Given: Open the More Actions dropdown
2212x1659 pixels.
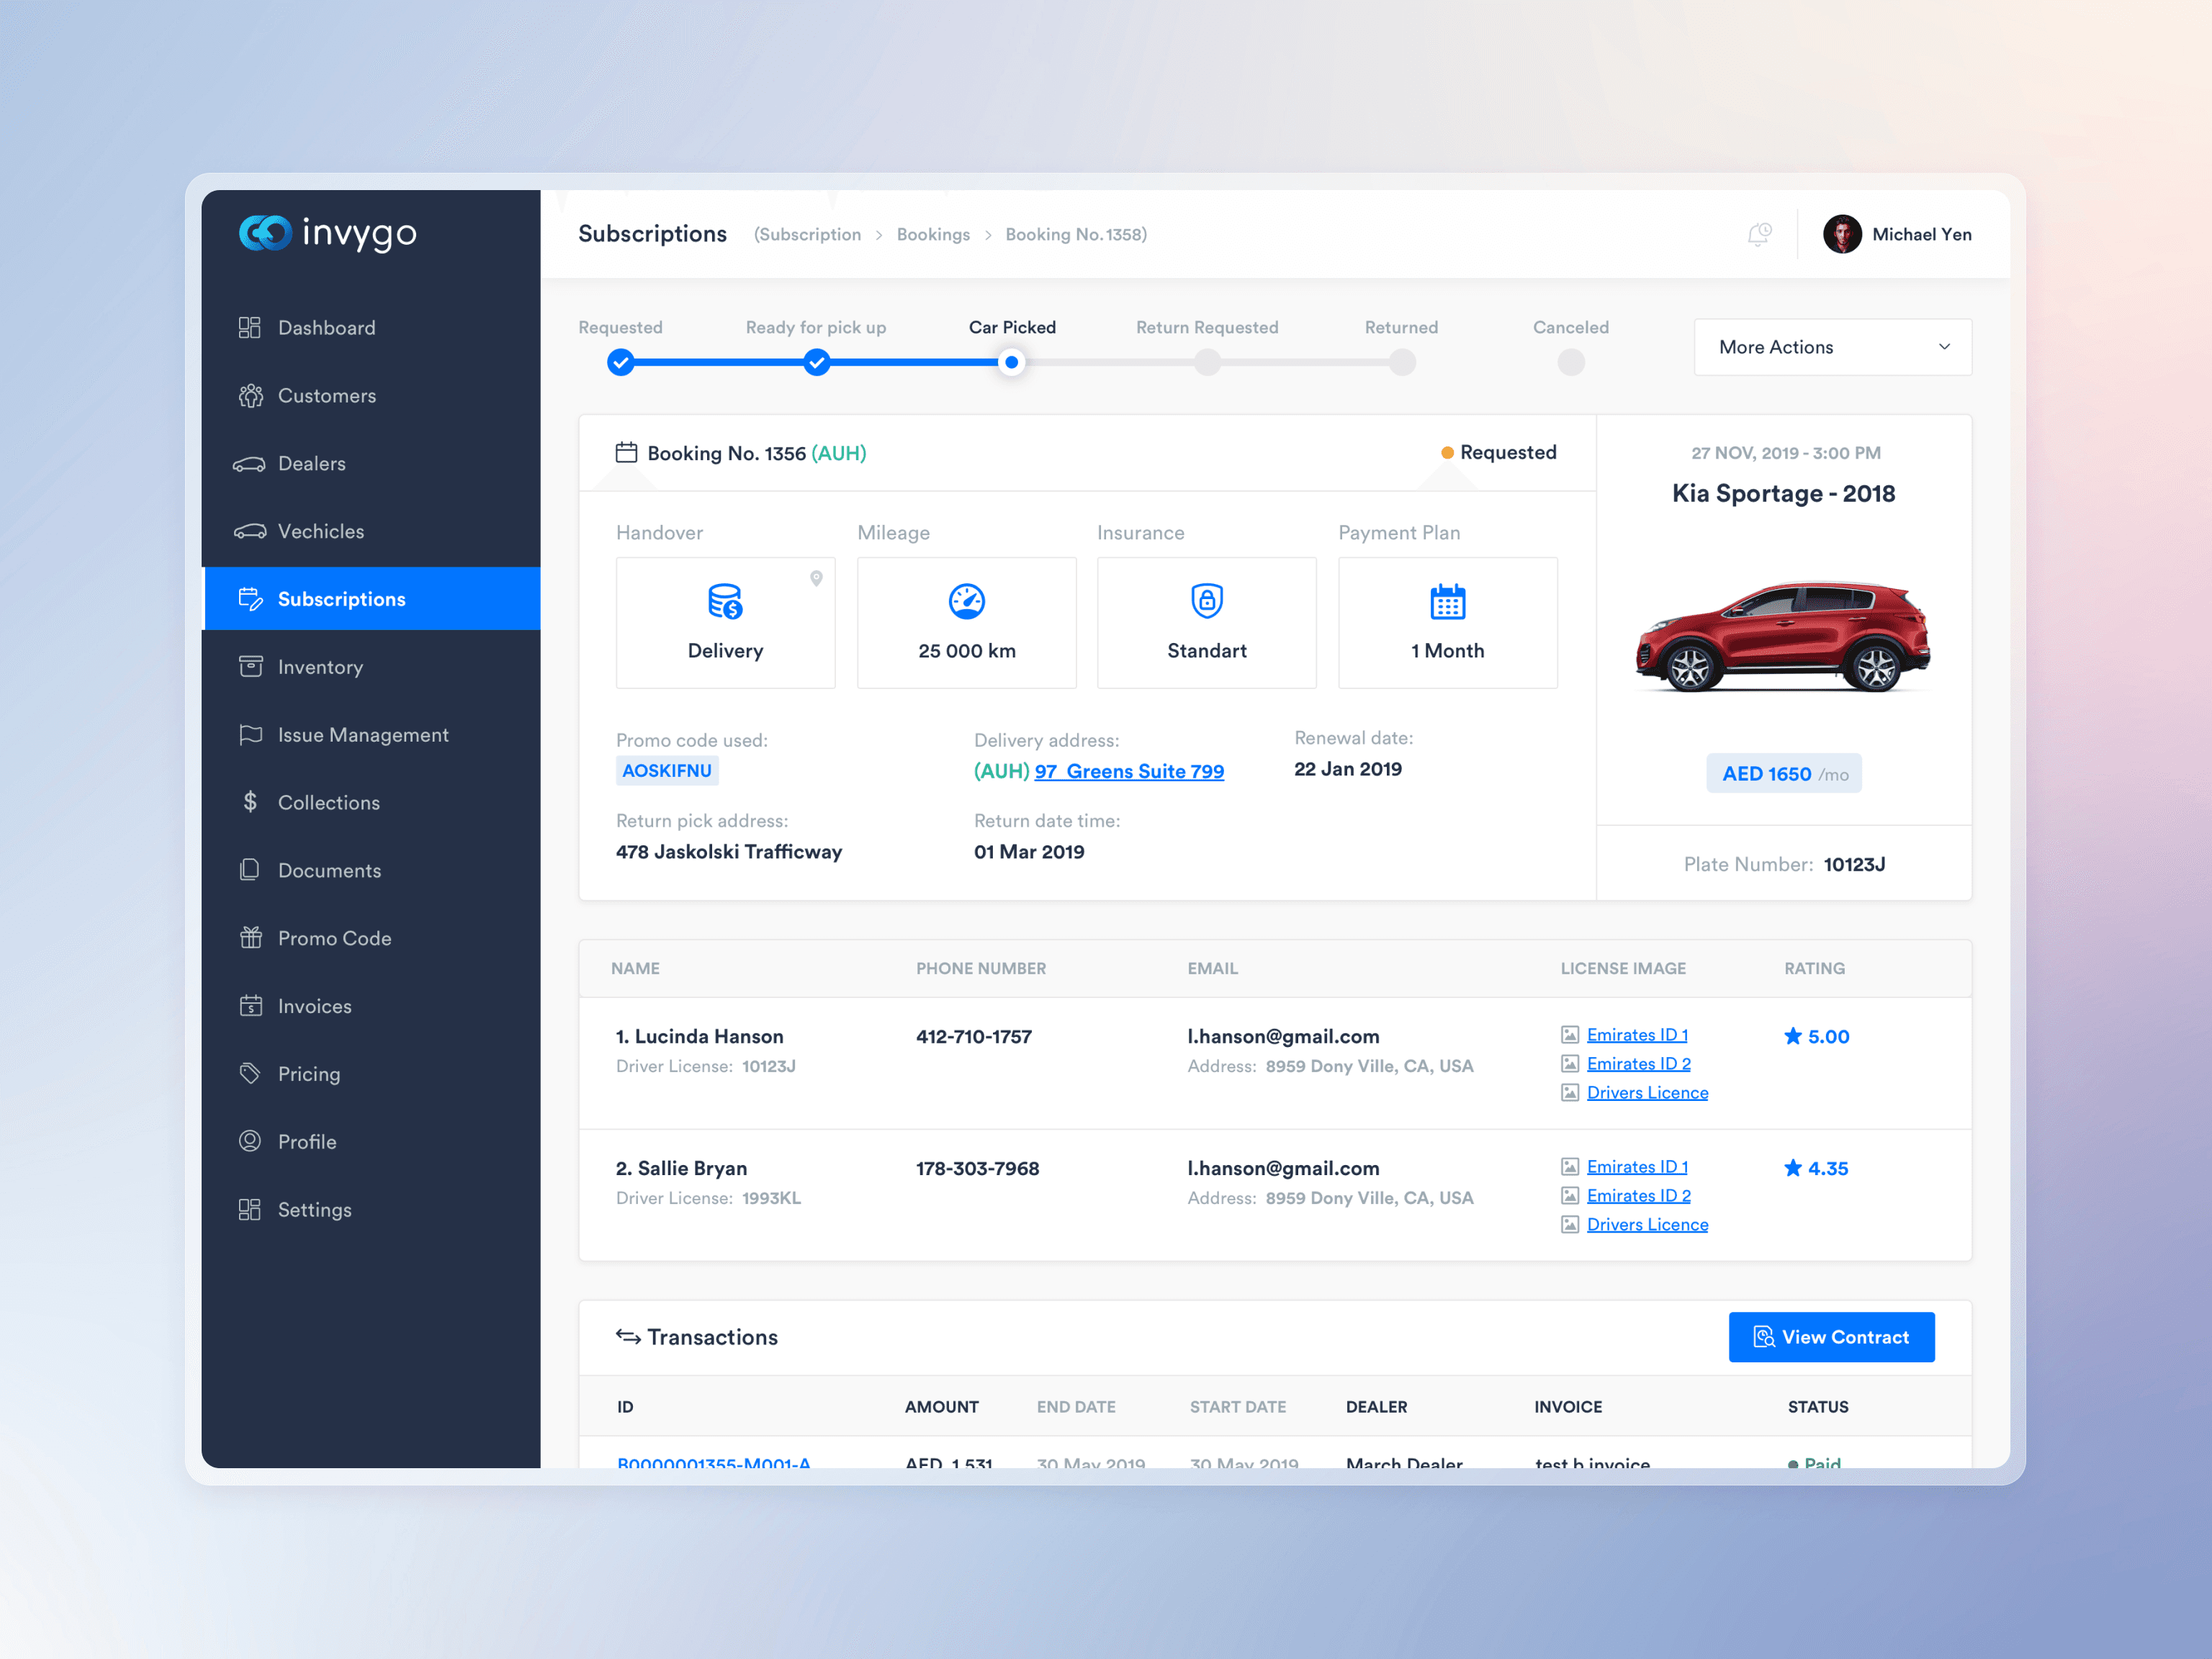Looking at the screenshot, I should click(1831, 346).
